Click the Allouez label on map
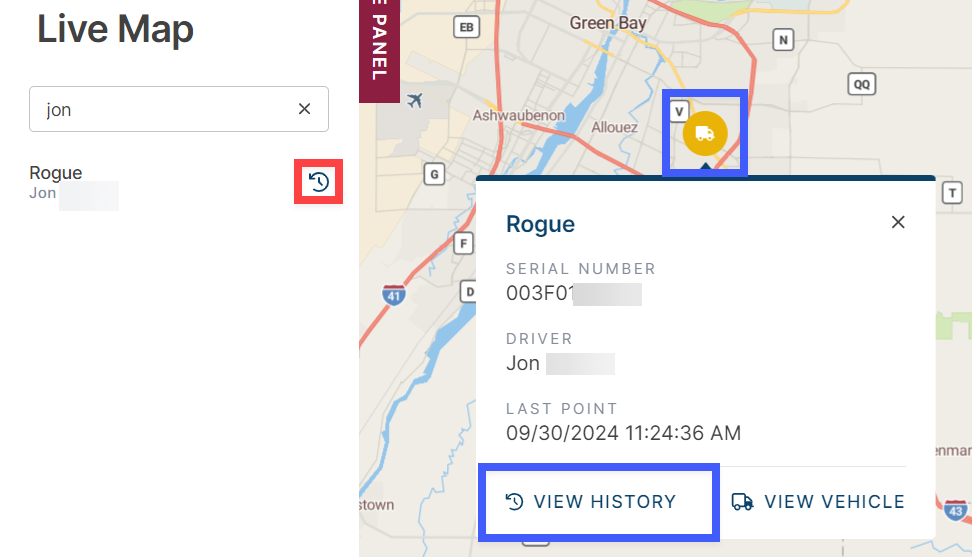 click(x=614, y=127)
